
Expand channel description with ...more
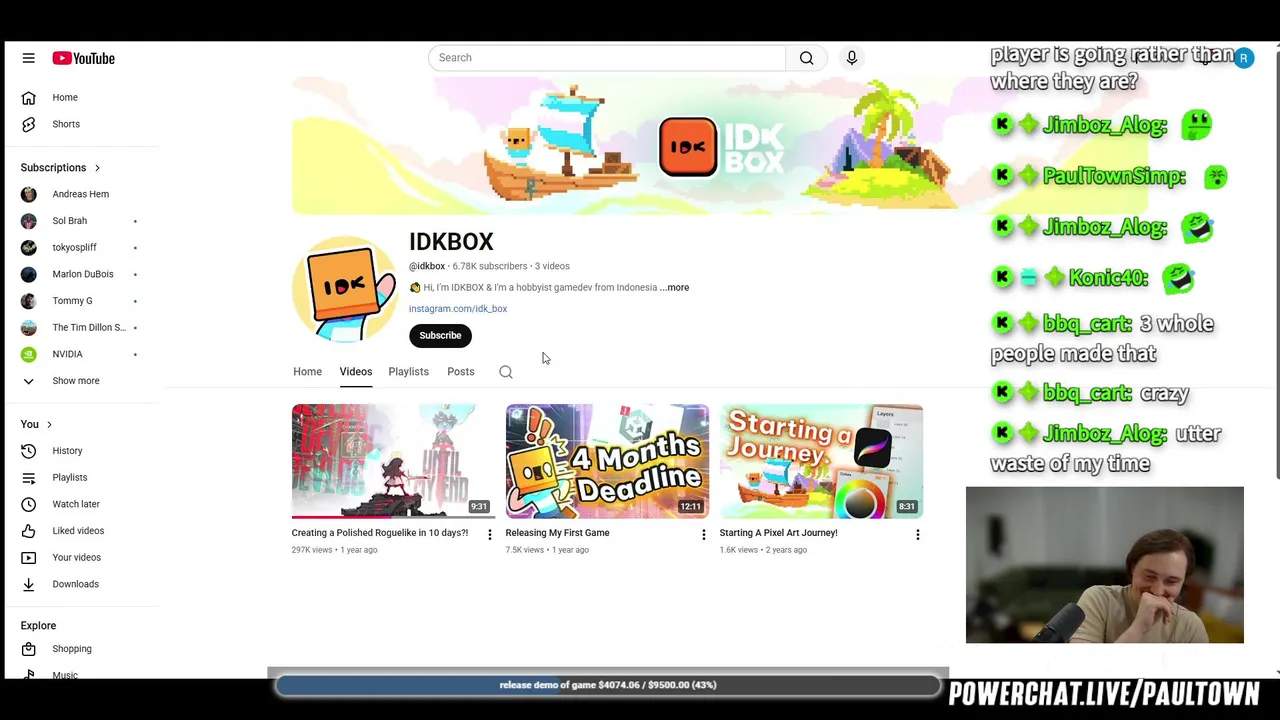[674, 288]
